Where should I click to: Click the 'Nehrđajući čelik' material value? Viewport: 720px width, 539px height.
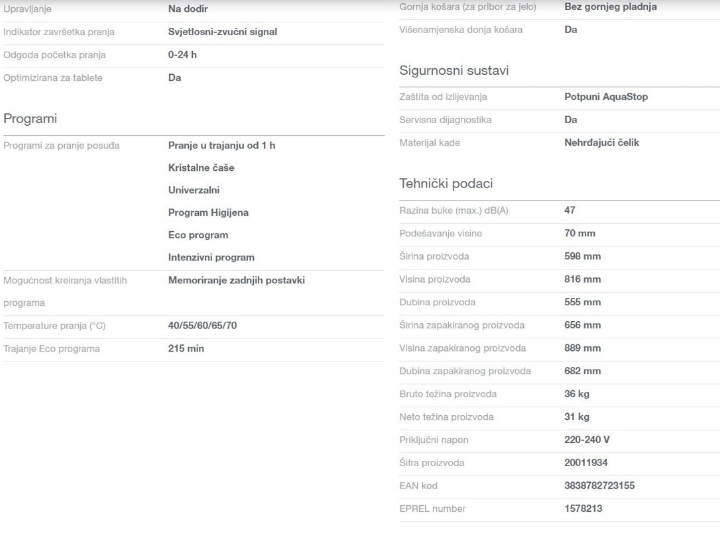point(602,143)
